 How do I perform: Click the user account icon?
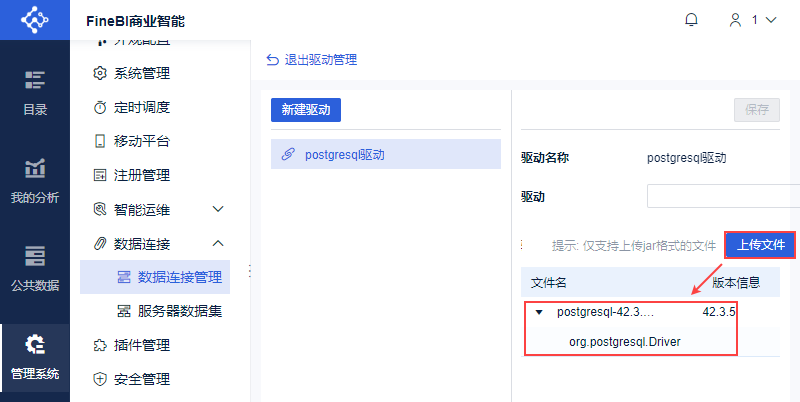point(735,20)
